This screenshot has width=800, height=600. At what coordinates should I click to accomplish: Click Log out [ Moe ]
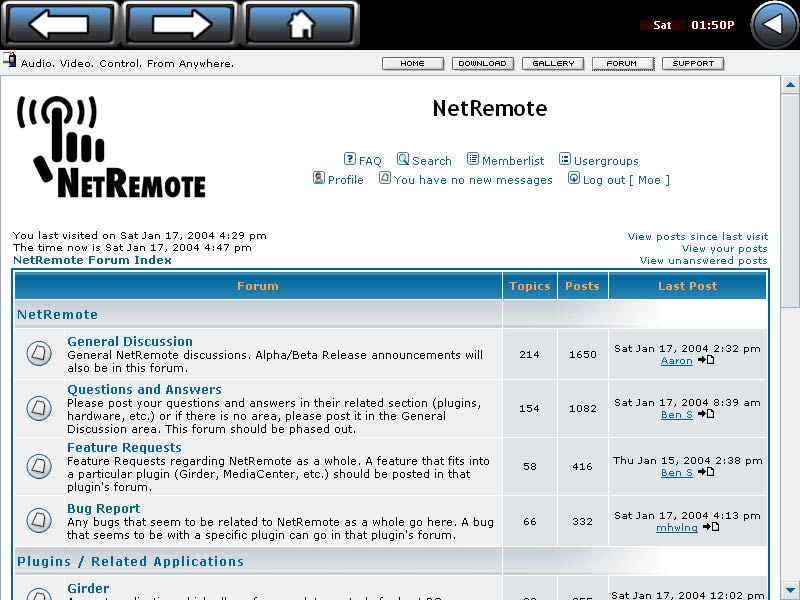626,180
